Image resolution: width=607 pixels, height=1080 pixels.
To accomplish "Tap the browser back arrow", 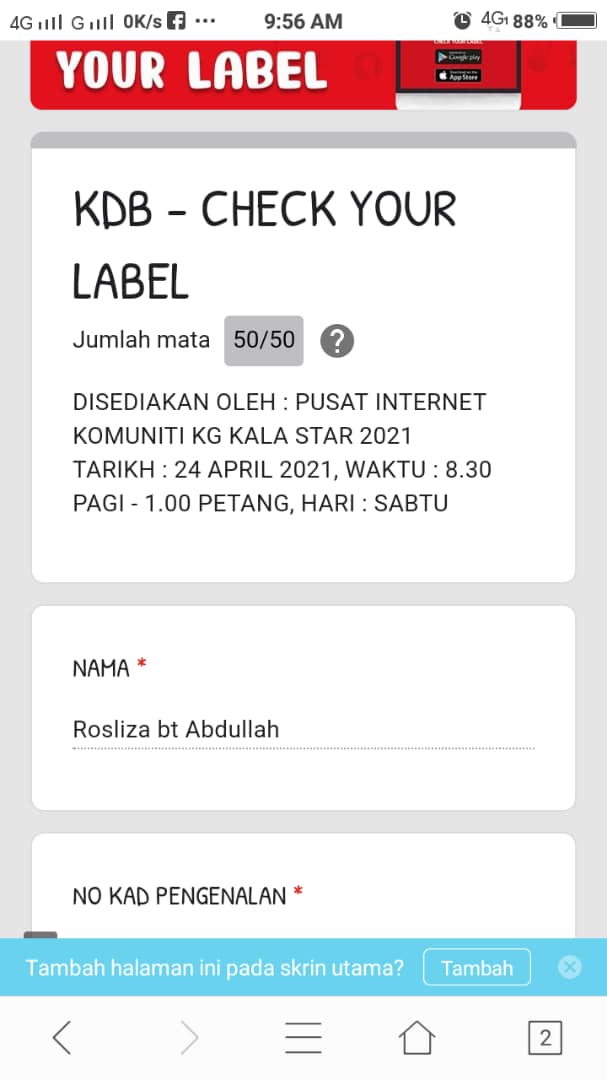I will pyautogui.click(x=62, y=1037).
